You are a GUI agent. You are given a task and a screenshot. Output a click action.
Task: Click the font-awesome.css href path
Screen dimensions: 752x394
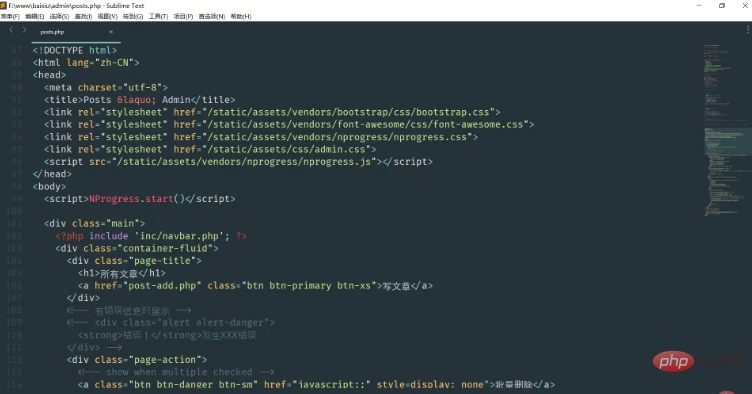point(365,125)
